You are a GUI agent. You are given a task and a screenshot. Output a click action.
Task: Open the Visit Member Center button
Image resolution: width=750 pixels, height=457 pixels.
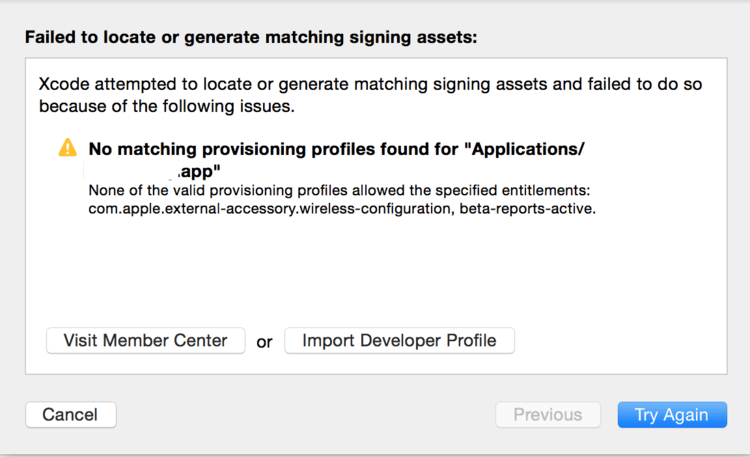click(x=146, y=341)
